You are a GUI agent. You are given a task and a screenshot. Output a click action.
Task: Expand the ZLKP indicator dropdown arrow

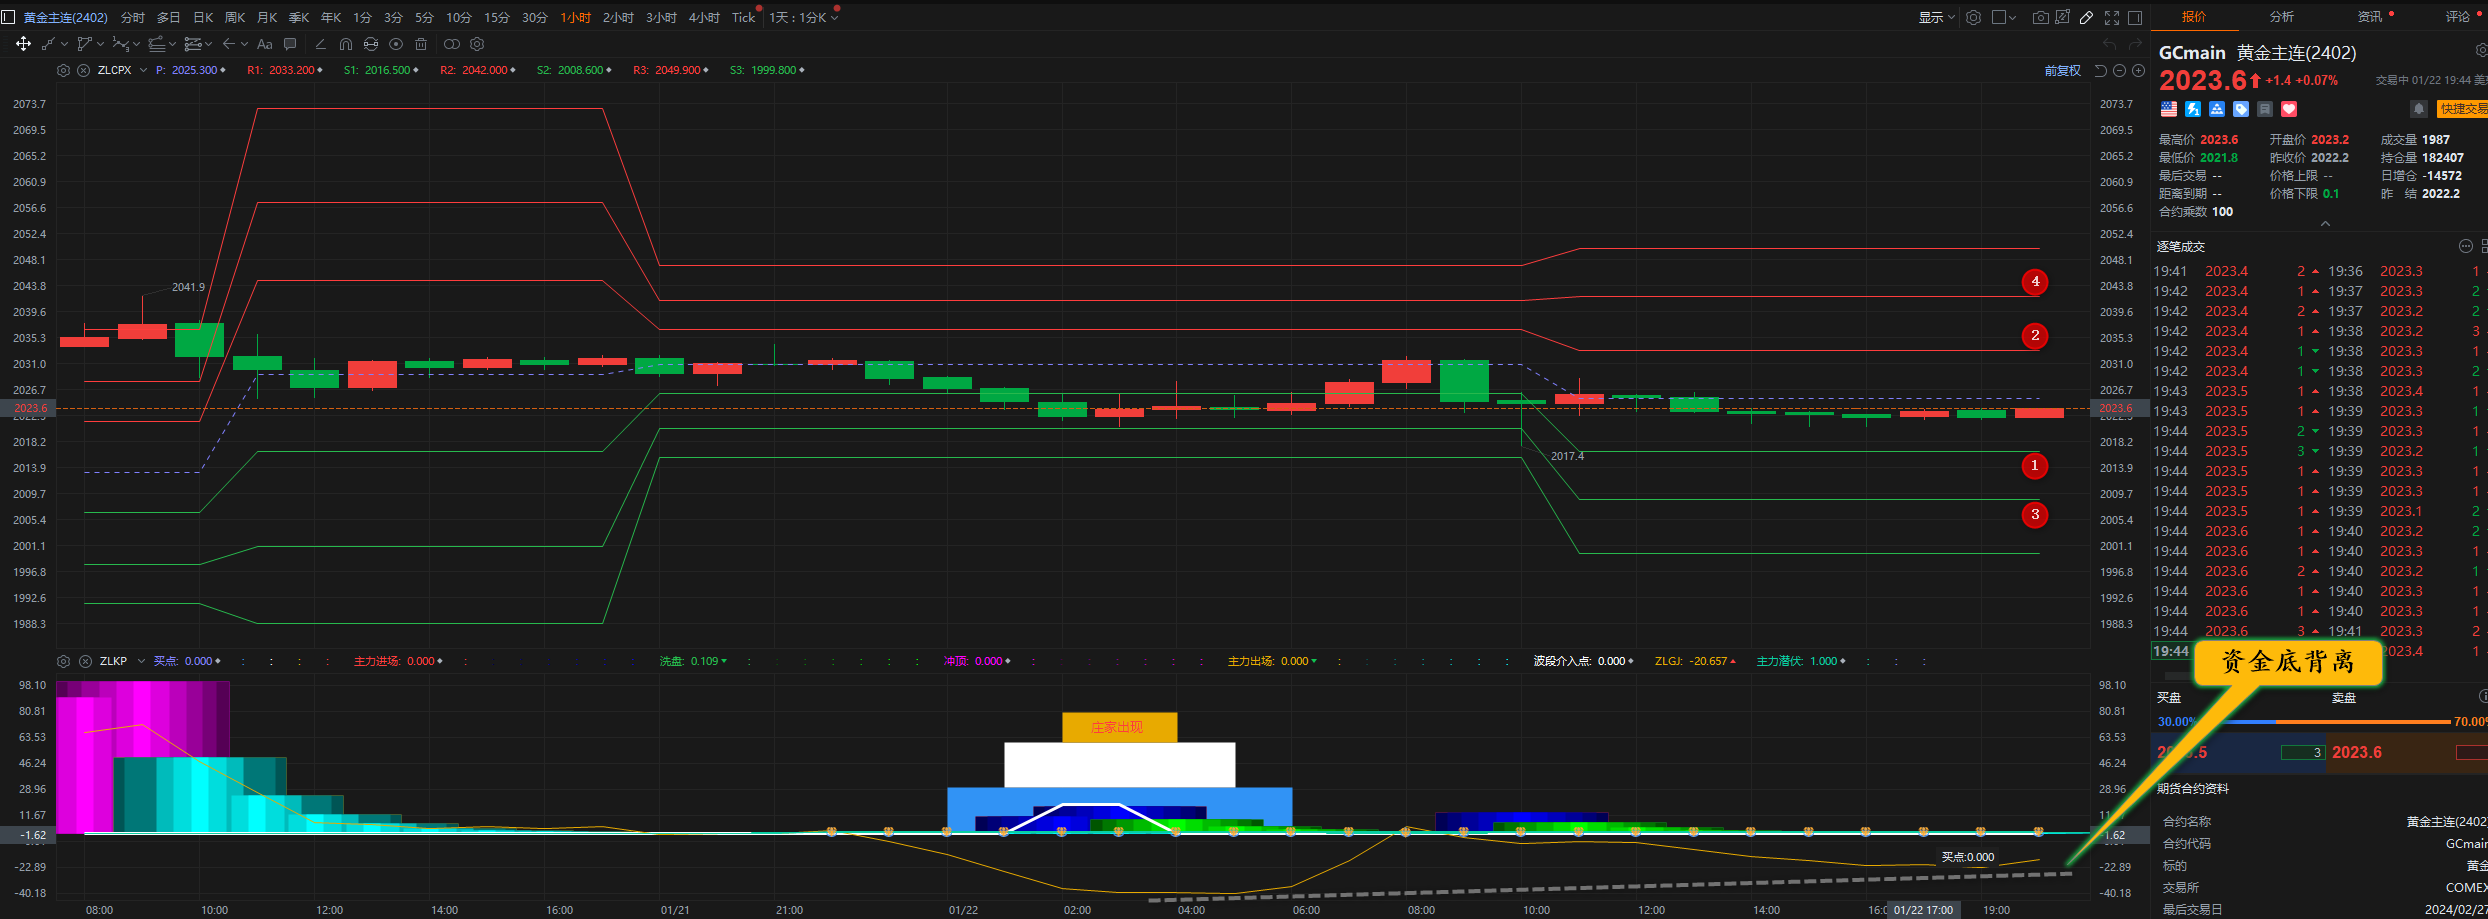tap(141, 661)
